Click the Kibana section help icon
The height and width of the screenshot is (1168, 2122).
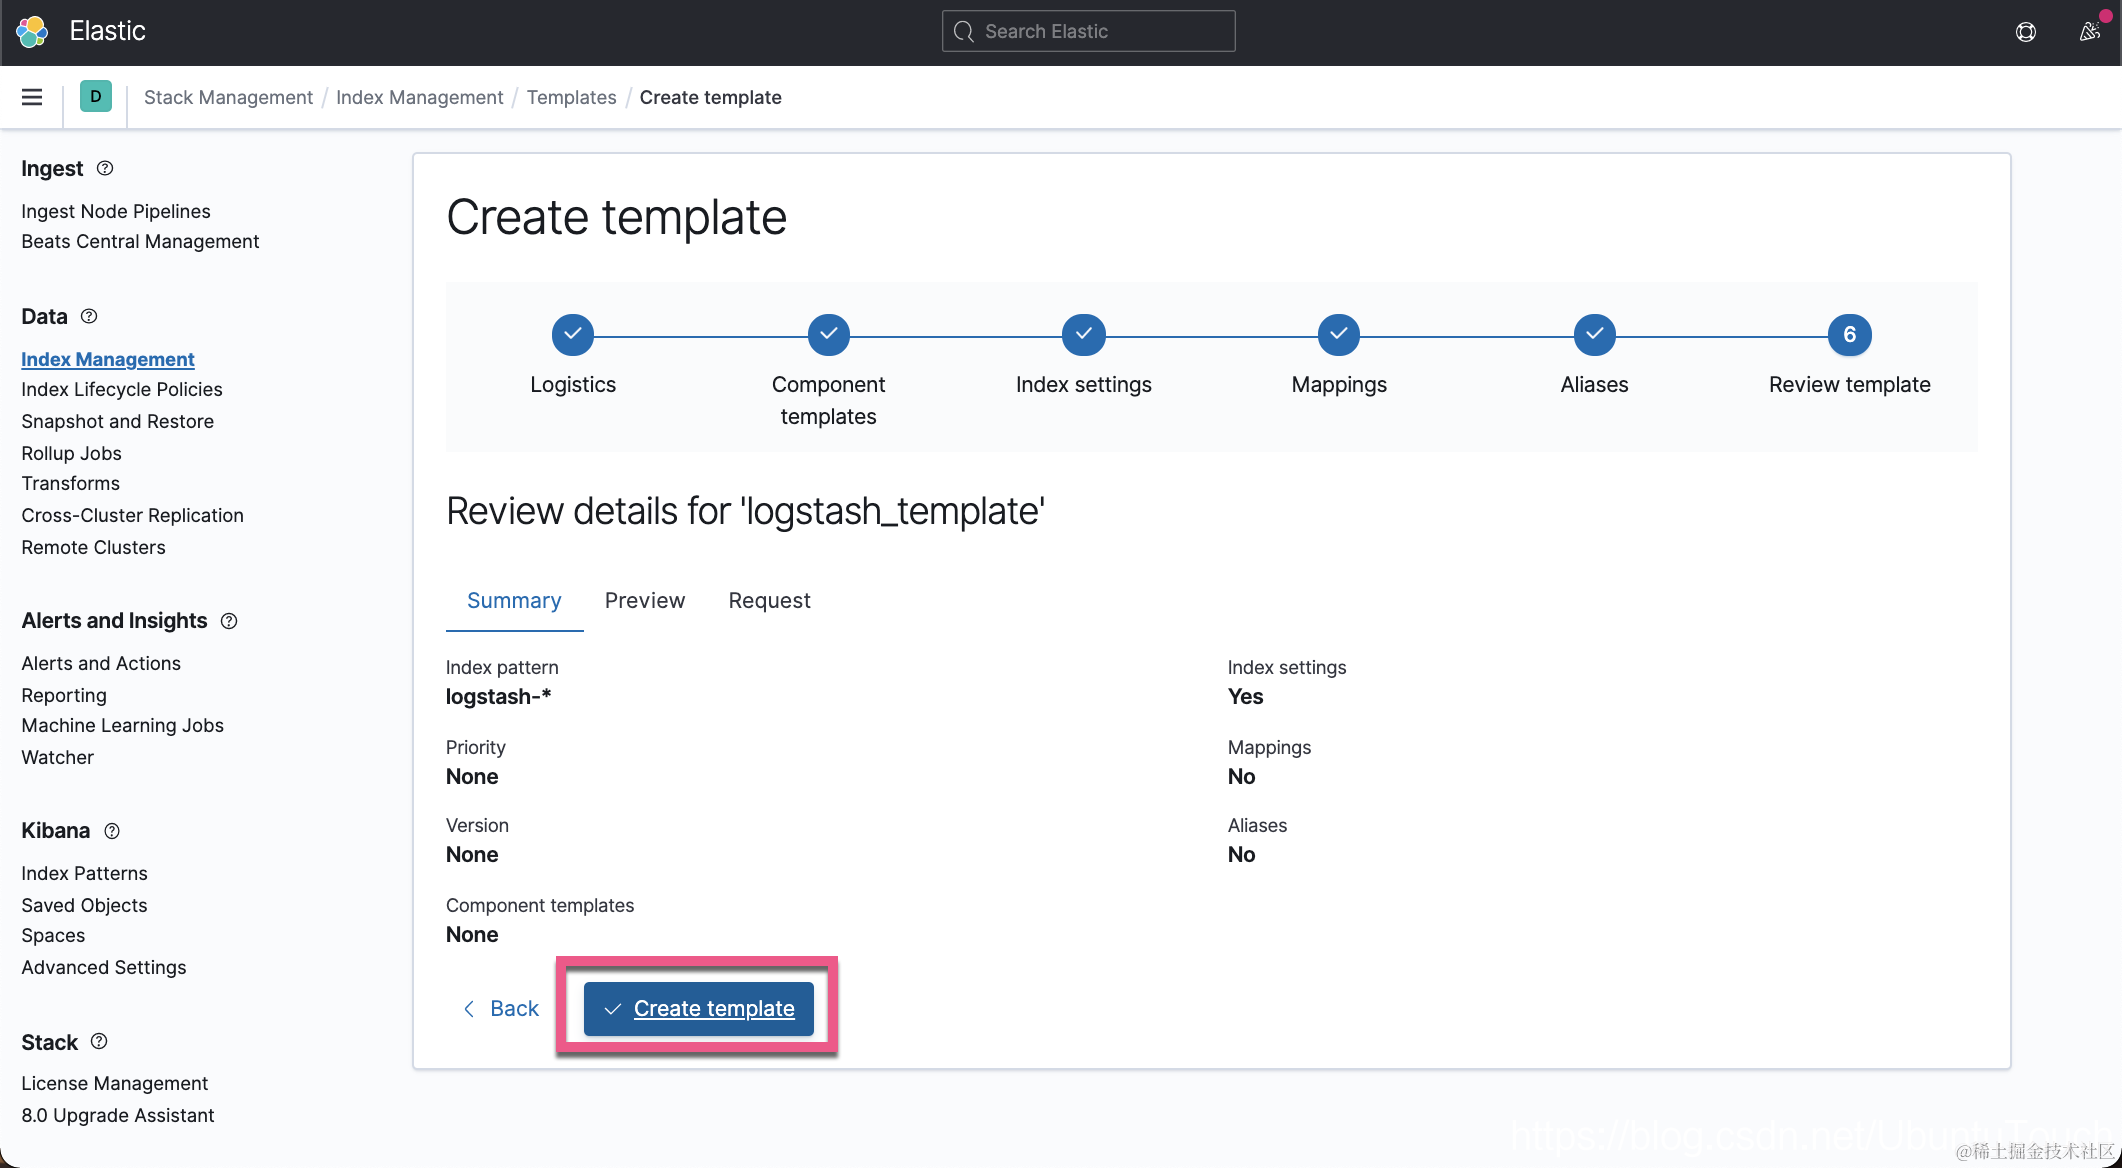(x=112, y=831)
